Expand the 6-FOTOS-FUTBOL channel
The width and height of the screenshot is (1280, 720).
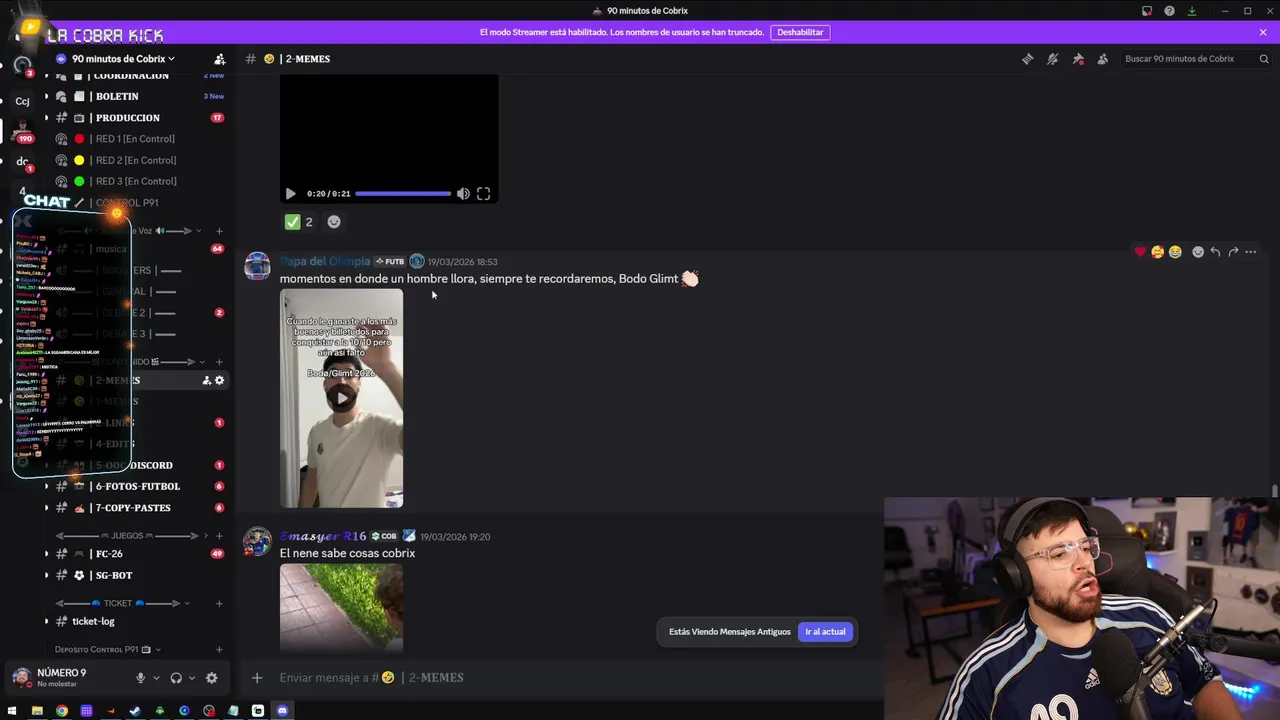tap(46, 487)
